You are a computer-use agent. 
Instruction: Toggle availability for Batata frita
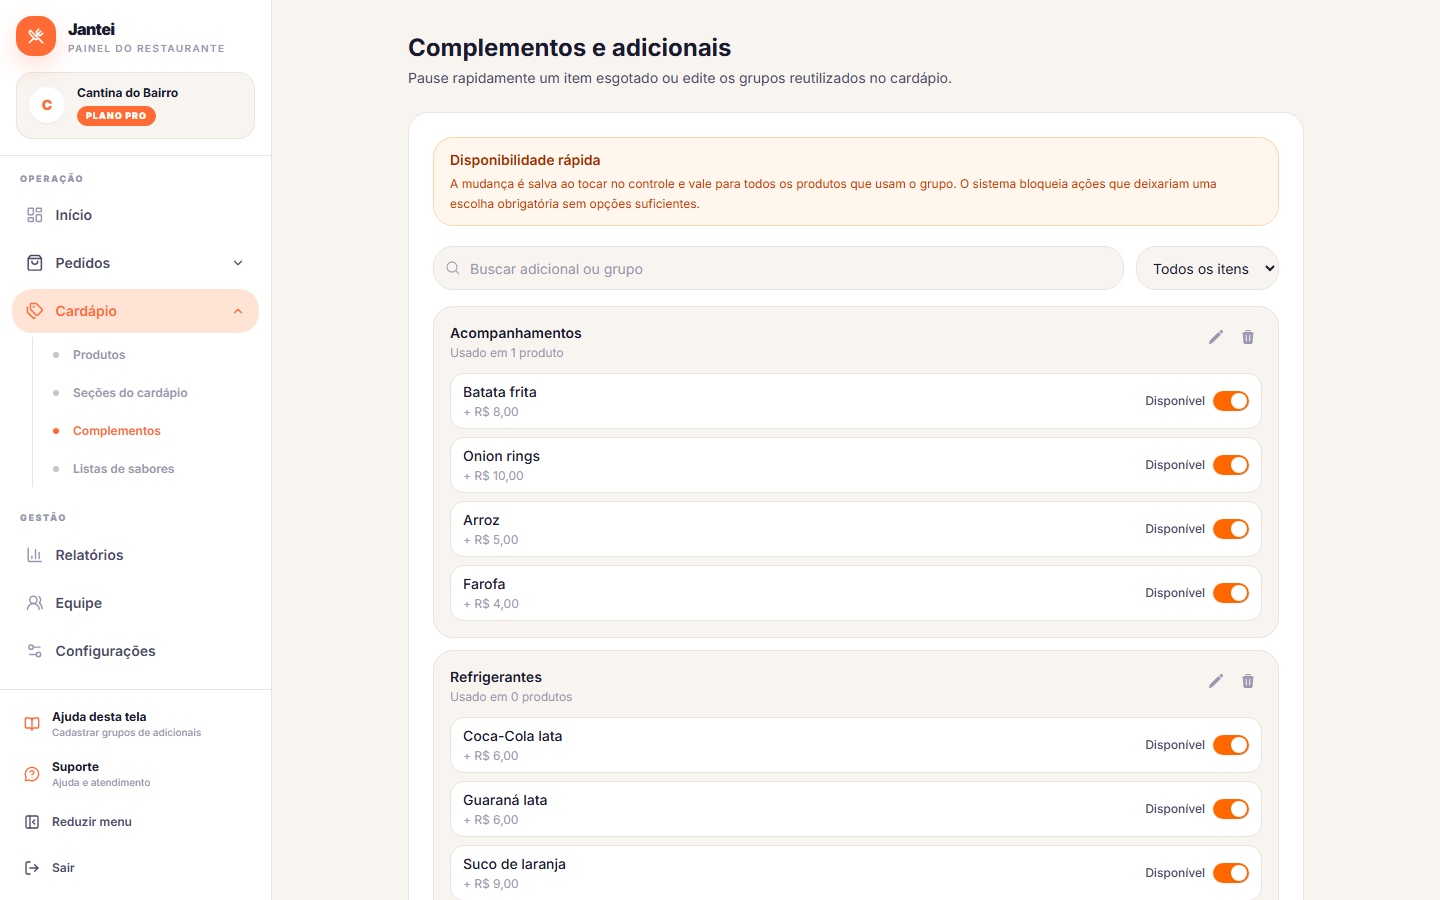pyautogui.click(x=1231, y=401)
